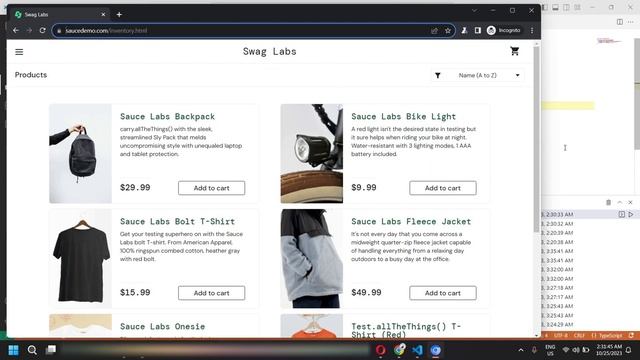Click the Incognito profile indicator
640x360 pixels.
point(504,31)
